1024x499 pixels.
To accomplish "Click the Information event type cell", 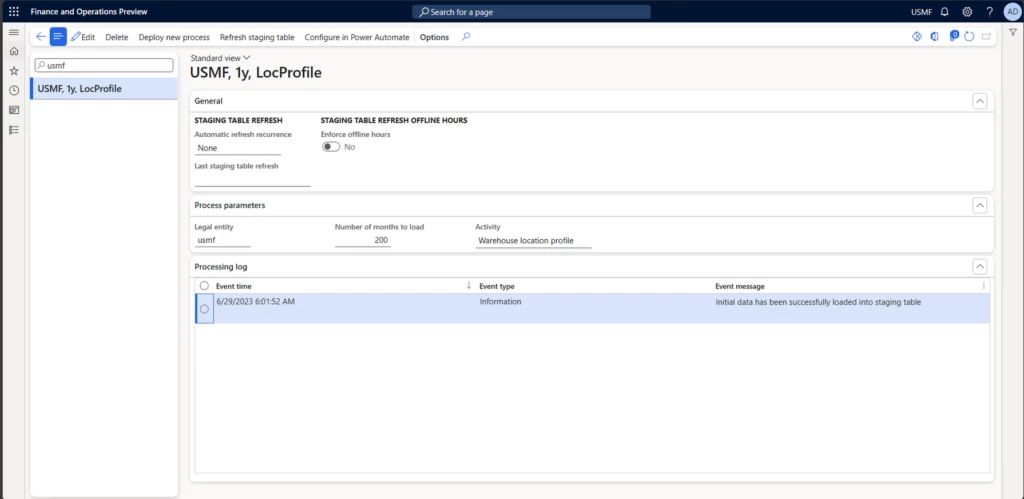I will click(500, 302).
